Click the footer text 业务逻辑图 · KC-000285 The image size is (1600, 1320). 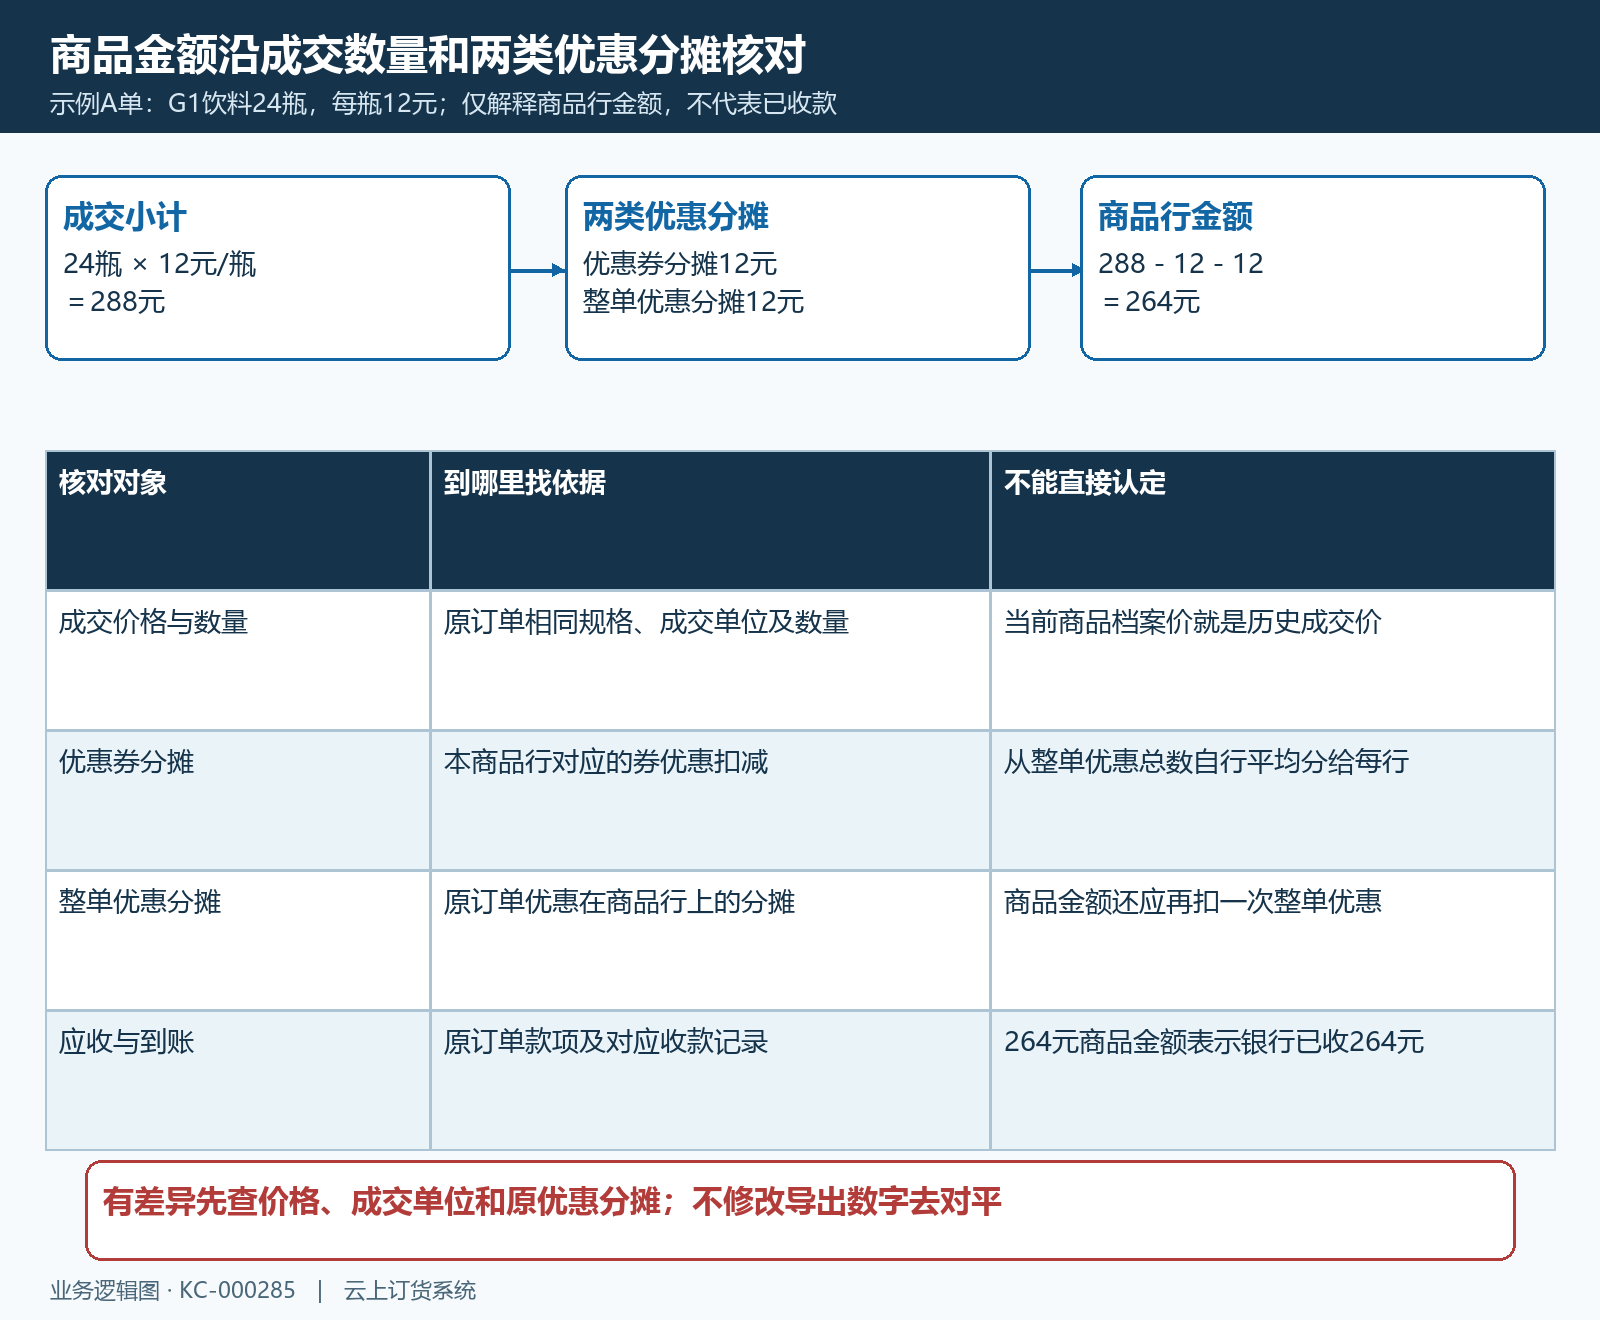coord(173,1290)
